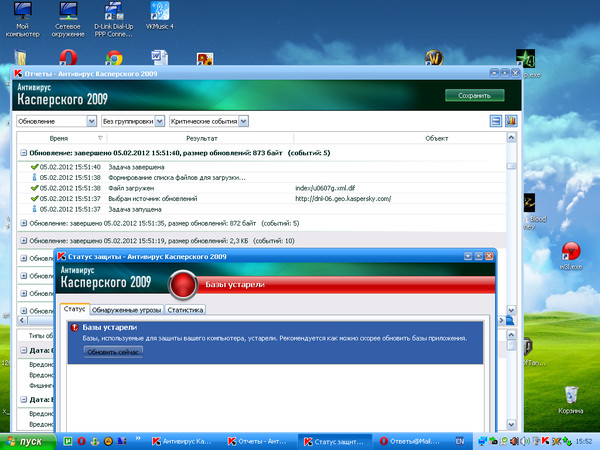Launch the World of Warcraft desktop icon

[x=434, y=58]
